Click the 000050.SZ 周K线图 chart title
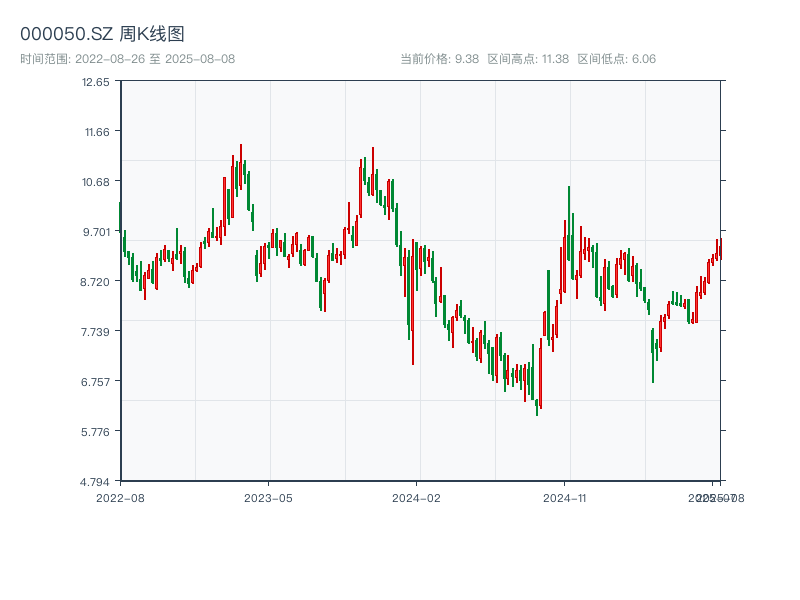 pos(102,34)
